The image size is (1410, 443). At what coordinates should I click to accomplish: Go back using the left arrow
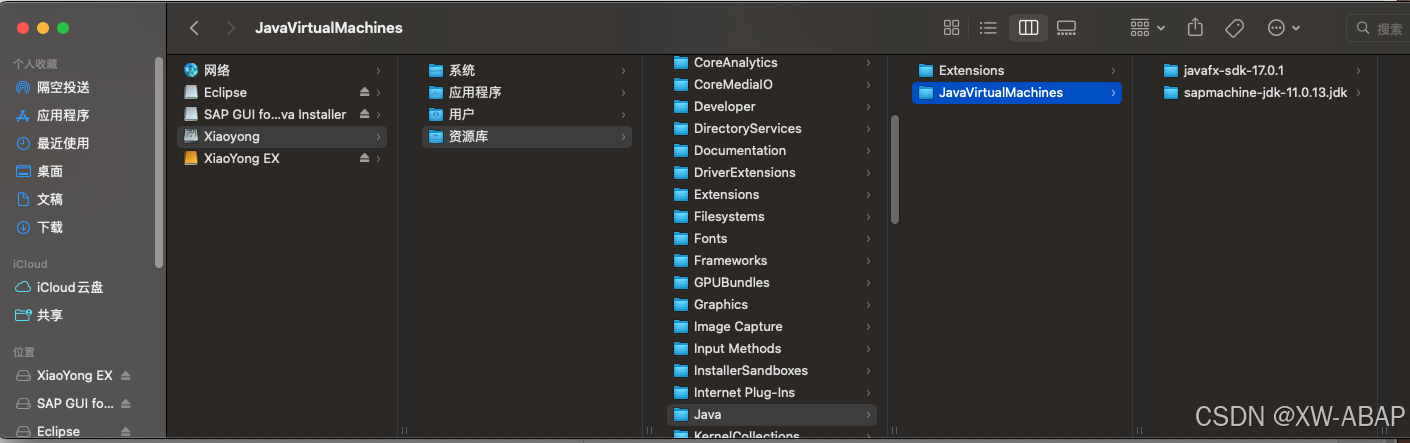tap(194, 28)
